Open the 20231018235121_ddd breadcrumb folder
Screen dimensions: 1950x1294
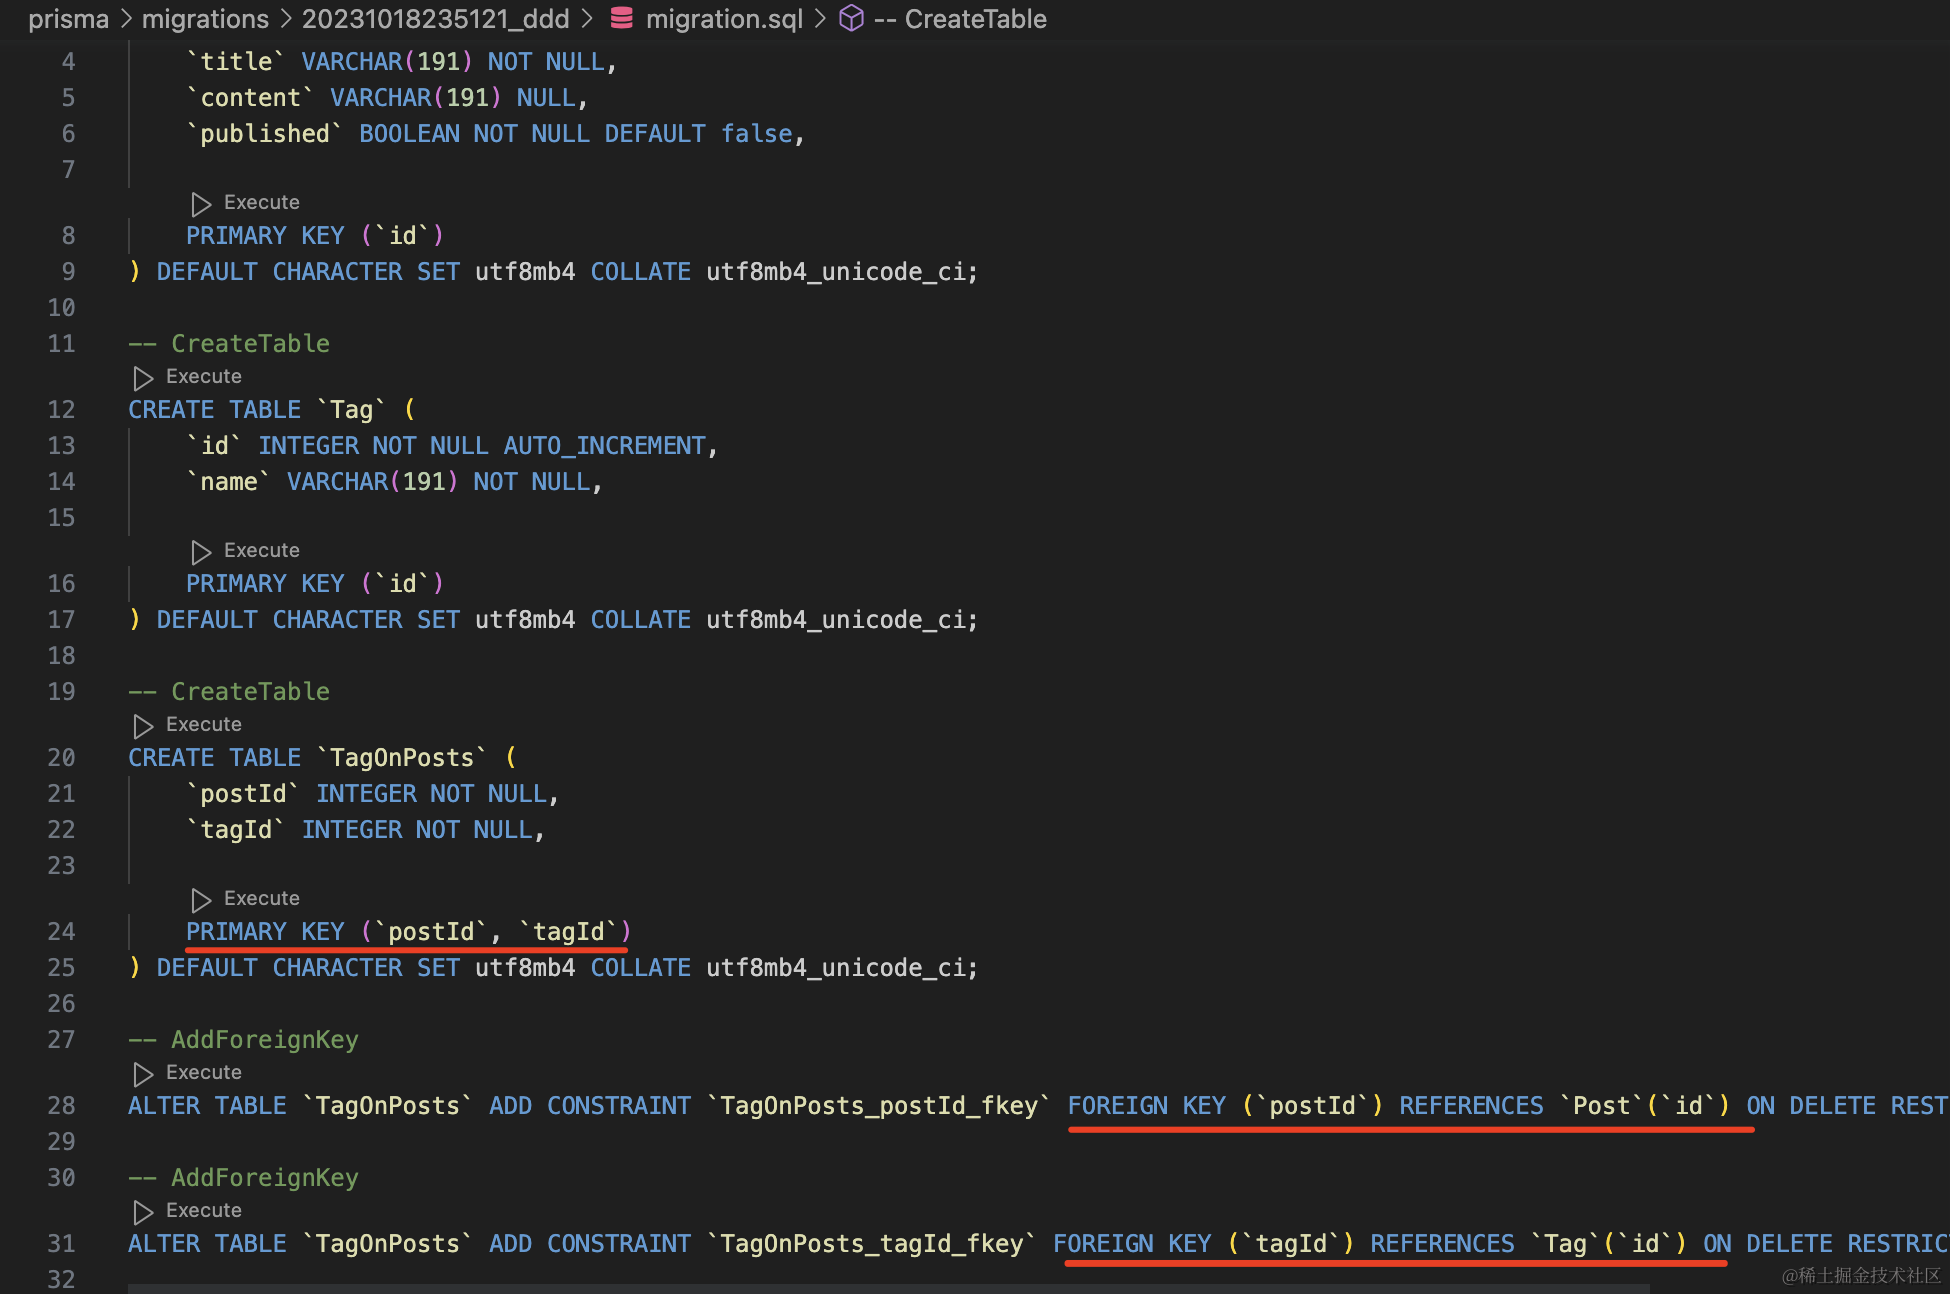(x=435, y=19)
